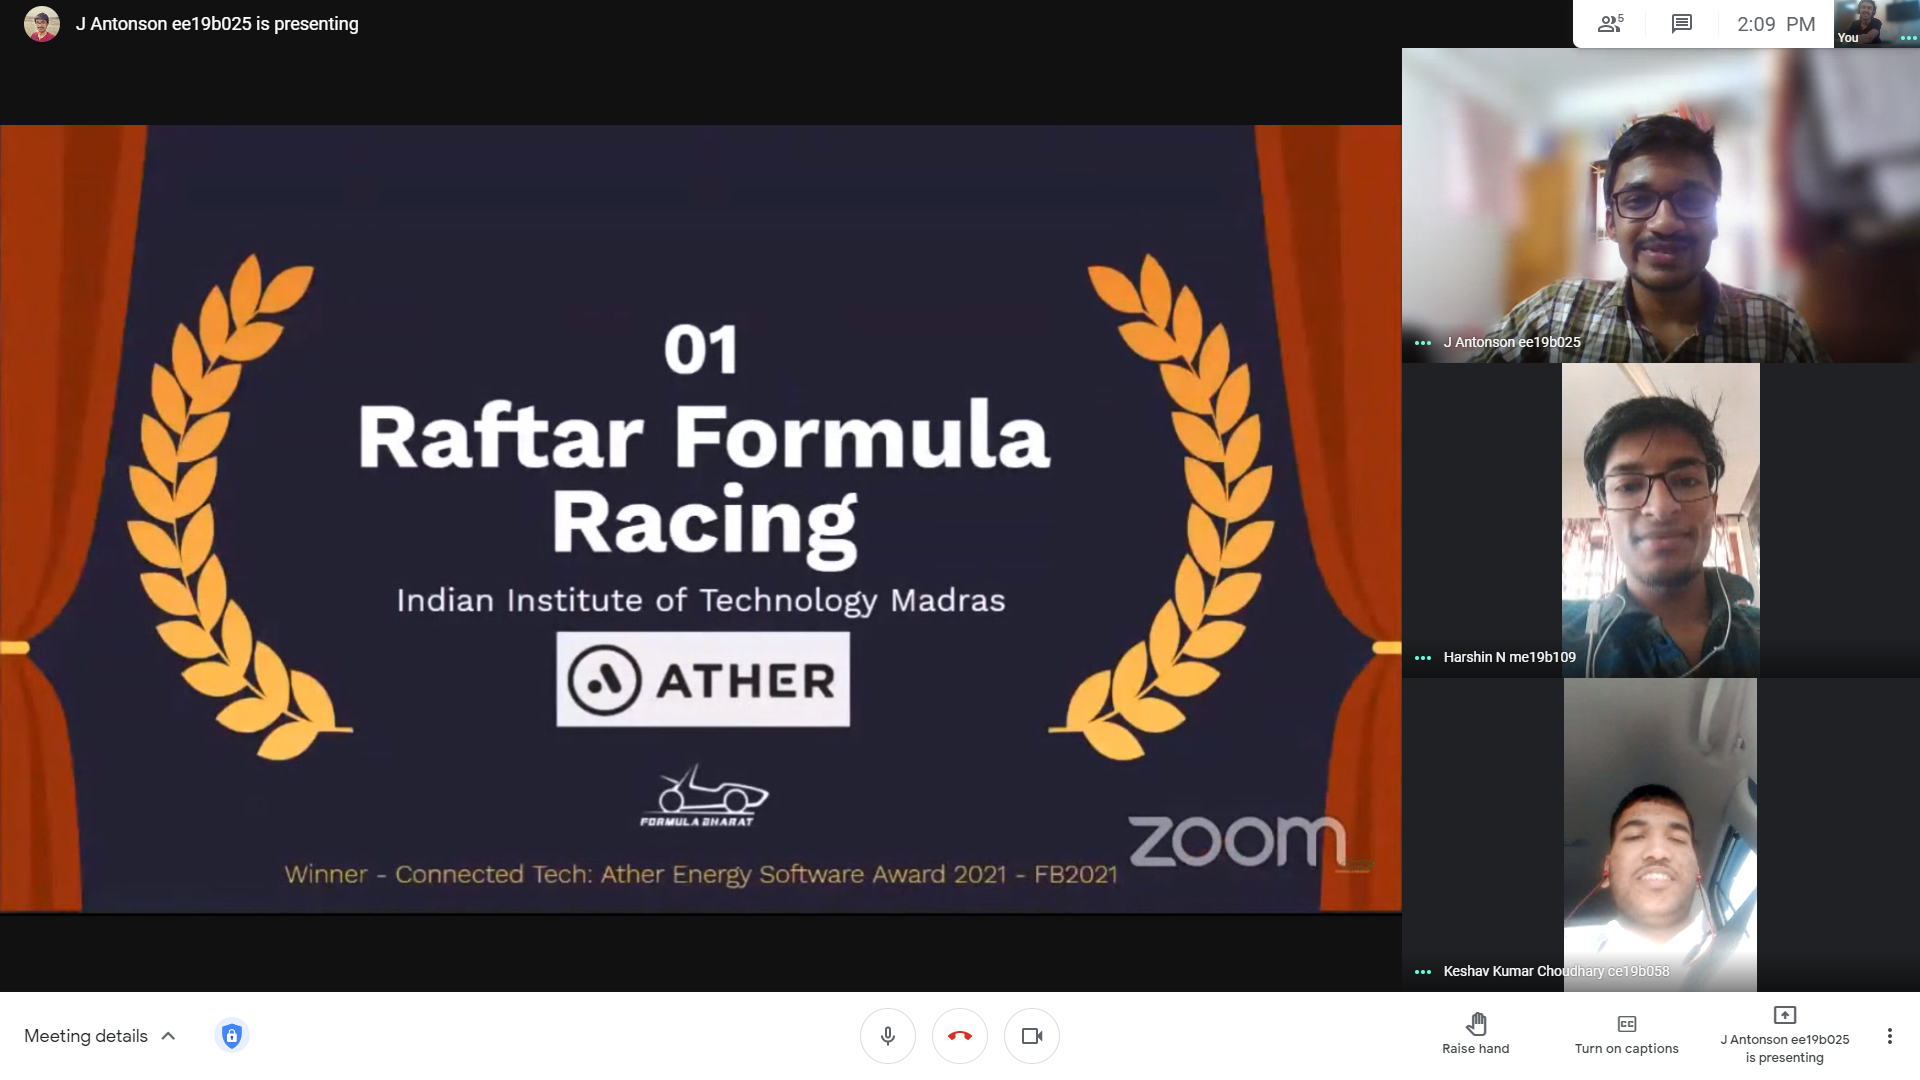Click dots indicator on Harshin N tile
Image resolution: width=1920 pixels, height=1080 pixels.
(1422, 658)
